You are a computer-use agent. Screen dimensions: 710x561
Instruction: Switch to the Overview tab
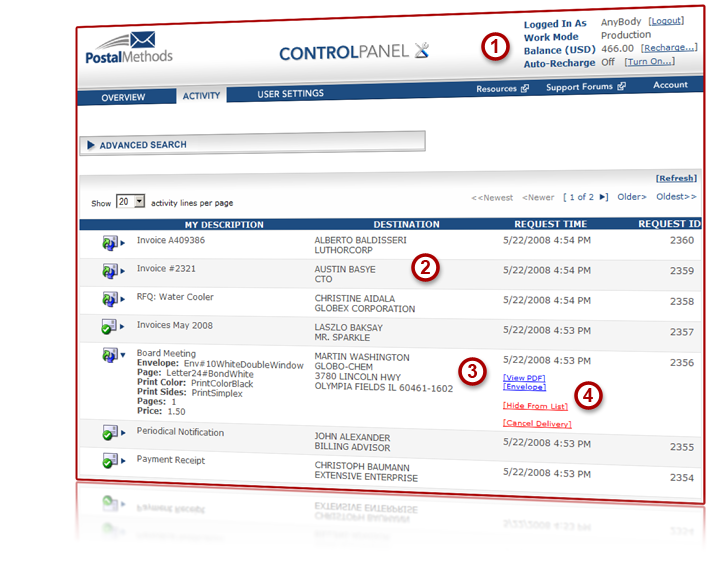point(123,97)
